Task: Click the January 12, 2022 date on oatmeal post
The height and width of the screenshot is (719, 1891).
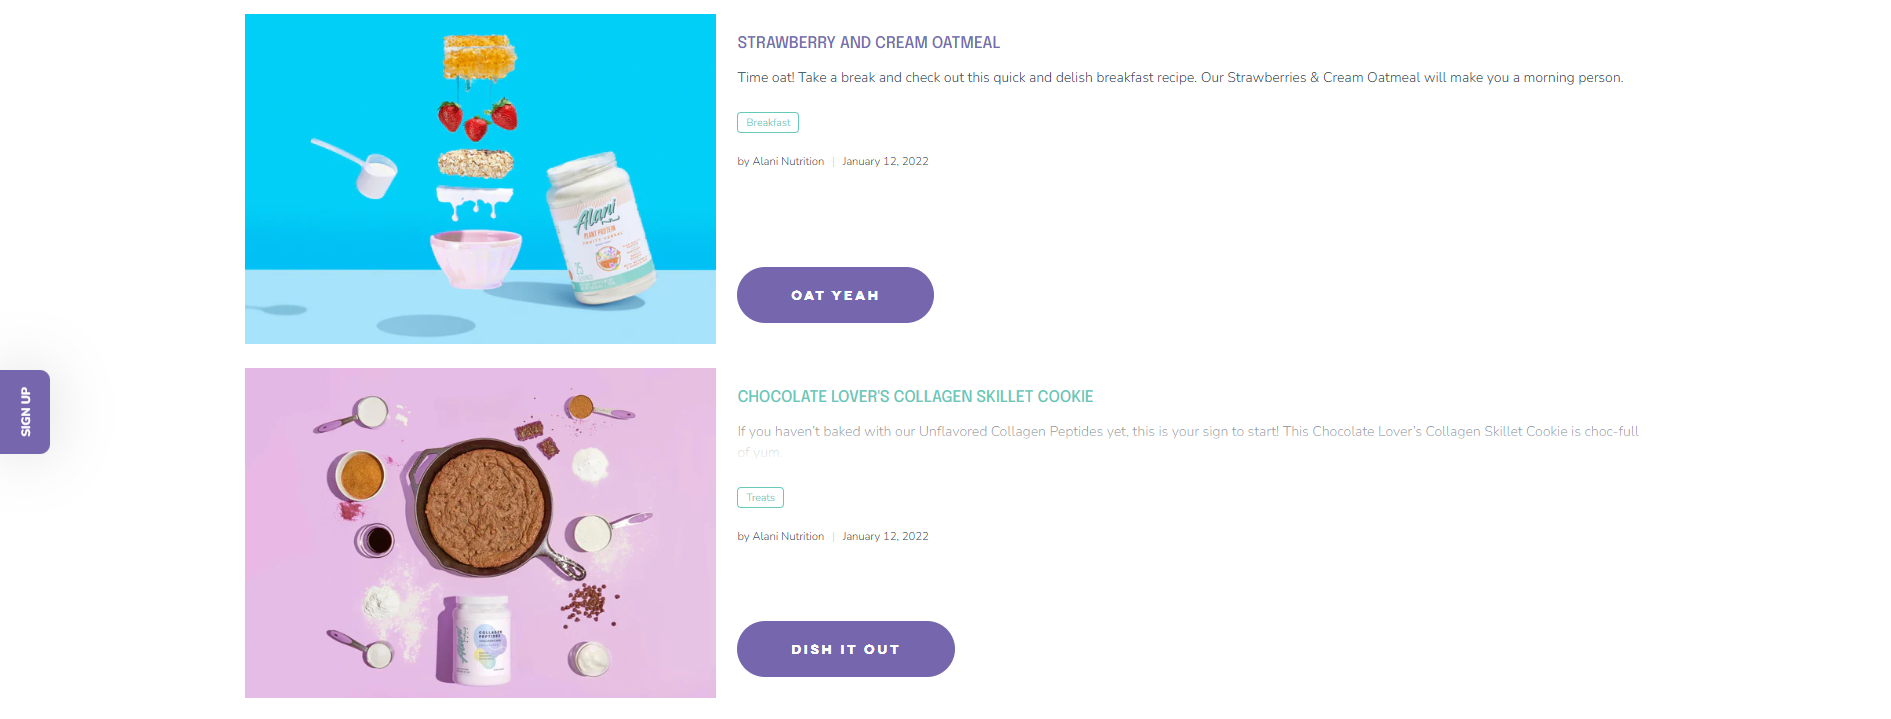Action: tap(885, 161)
